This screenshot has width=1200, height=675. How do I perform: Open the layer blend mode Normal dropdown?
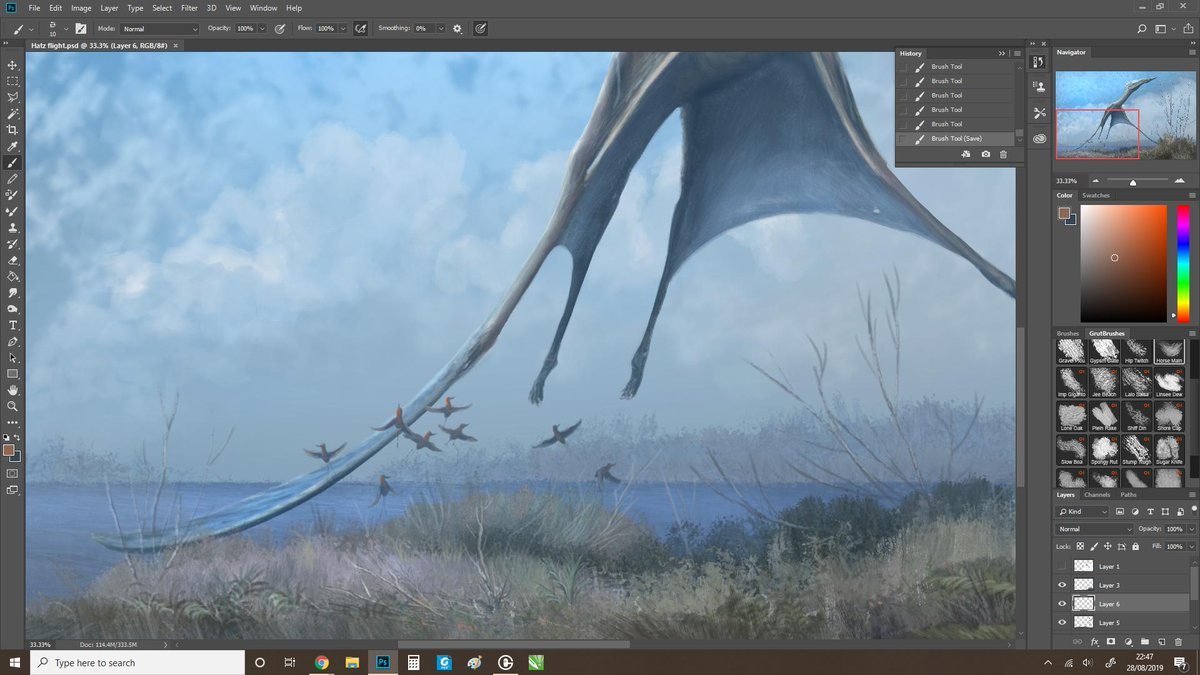click(x=1095, y=529)
